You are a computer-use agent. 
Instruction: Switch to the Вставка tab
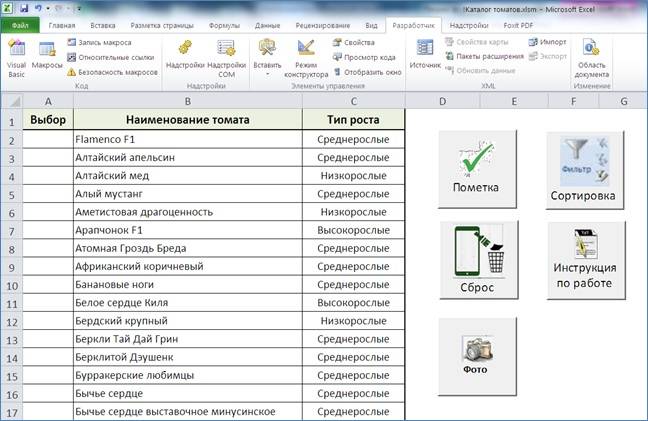point(102,25)
